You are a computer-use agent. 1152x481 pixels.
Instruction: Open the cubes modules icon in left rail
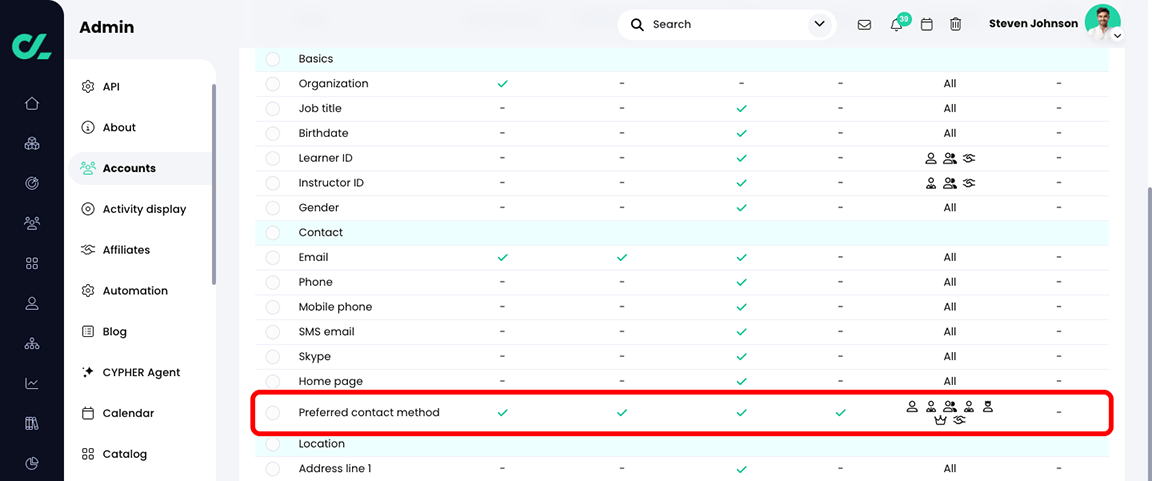[32, 143]
